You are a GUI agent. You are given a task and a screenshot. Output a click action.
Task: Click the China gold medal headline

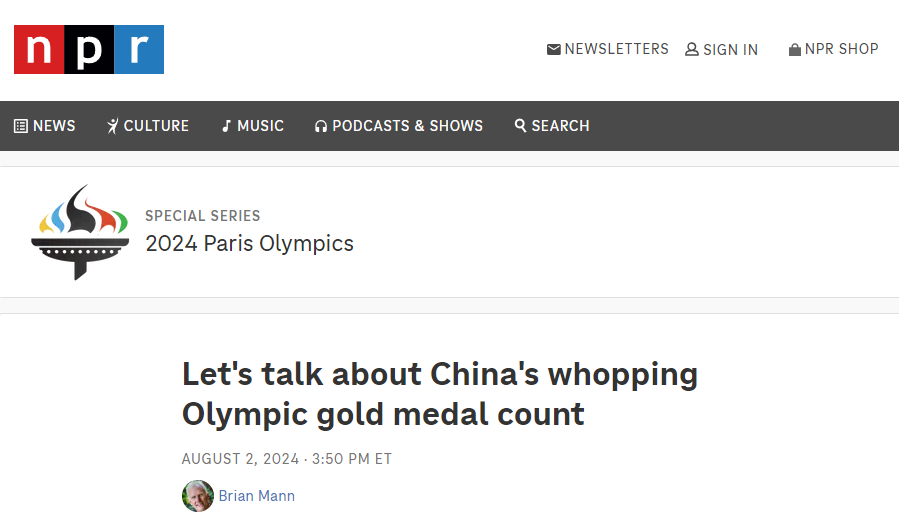click(440, 393)
